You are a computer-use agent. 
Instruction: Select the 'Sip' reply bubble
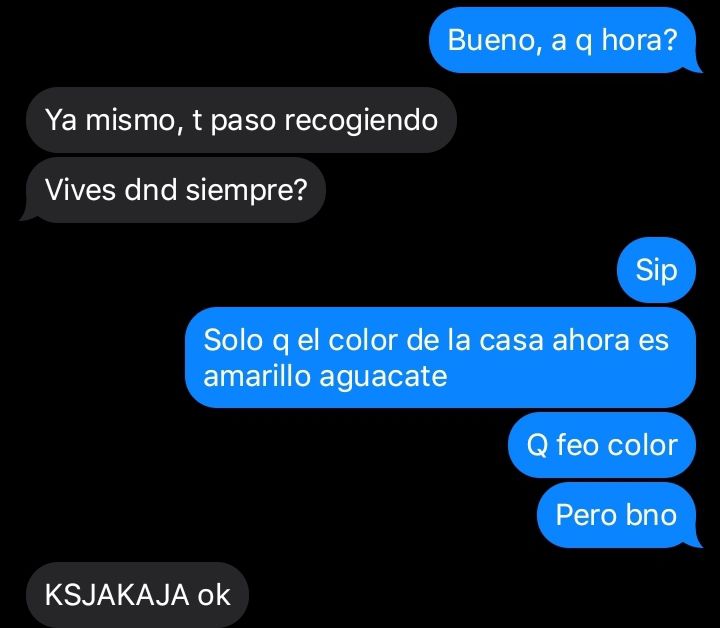[x=657, y=270]
